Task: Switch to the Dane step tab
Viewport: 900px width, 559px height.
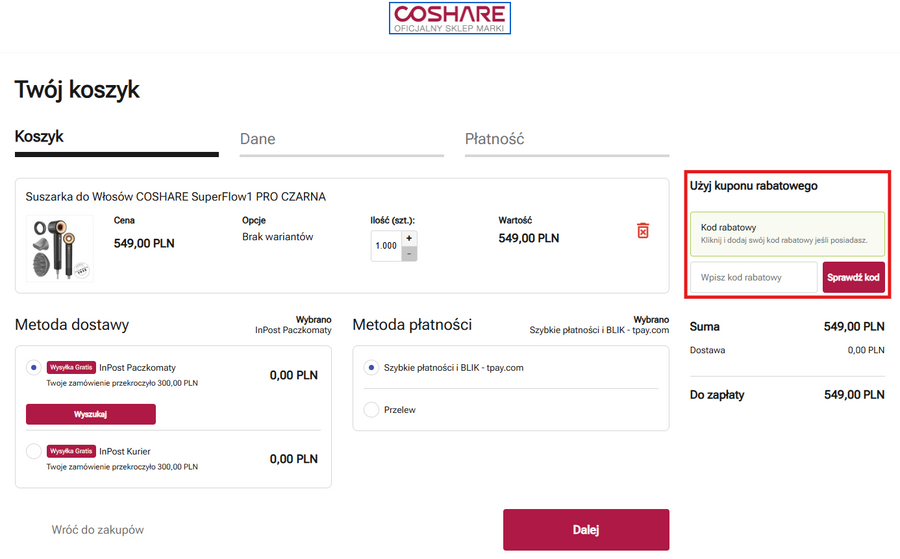Action: (258, 139)
